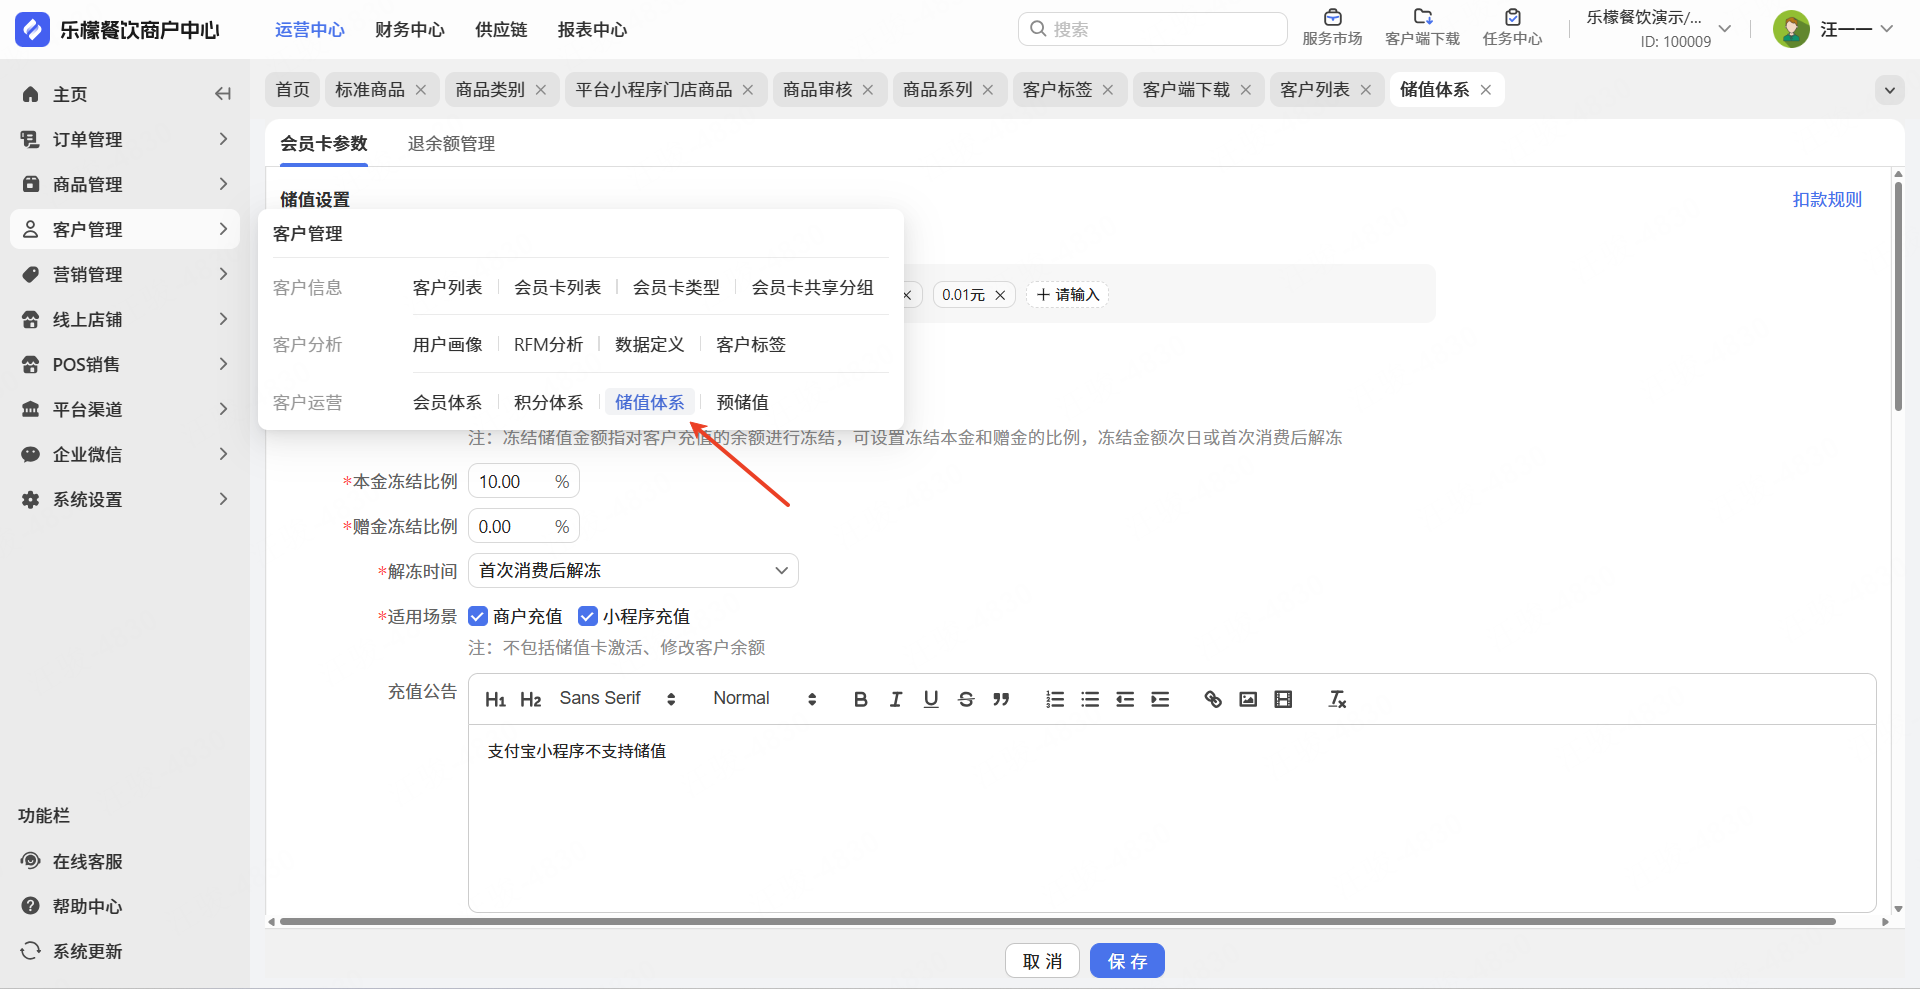Click the 搜索 search box
The height and width of the screenshot is (989, 1920).
click(1153, 29)
